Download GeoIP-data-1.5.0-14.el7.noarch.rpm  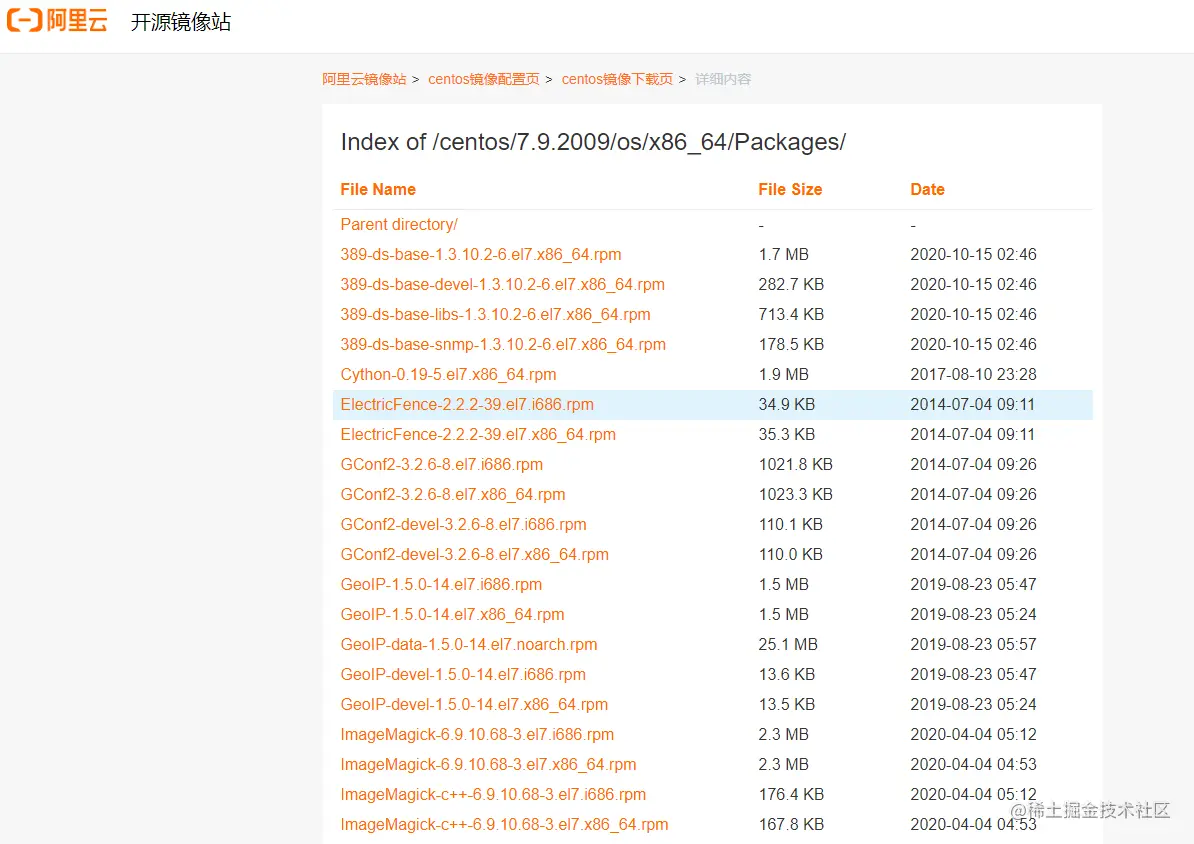pos(469,644)
